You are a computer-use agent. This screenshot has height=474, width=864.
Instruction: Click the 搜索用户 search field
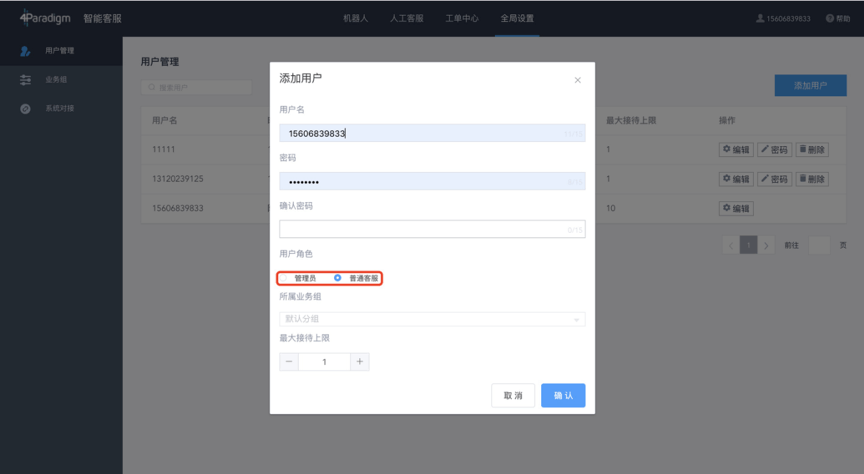[197, 87]
